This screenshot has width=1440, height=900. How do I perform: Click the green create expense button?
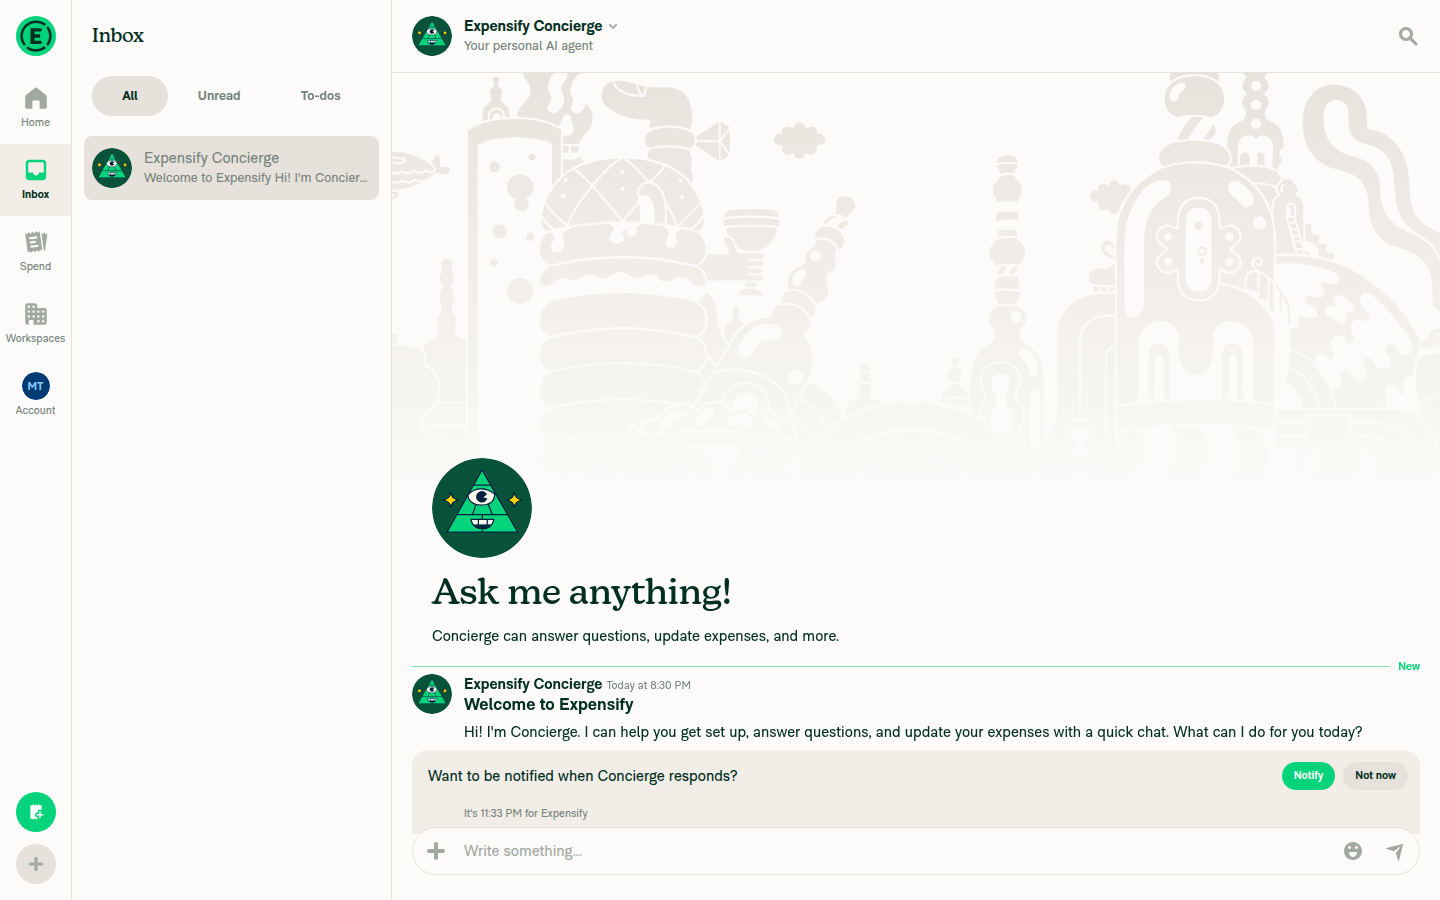point(36,812)
